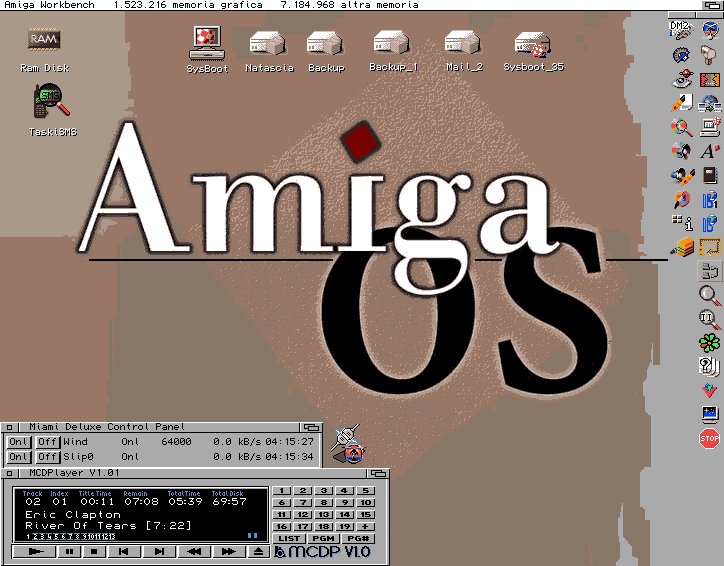Click the plain magnifying glass dock icon
724x566 pixels.
pos(709,296)
